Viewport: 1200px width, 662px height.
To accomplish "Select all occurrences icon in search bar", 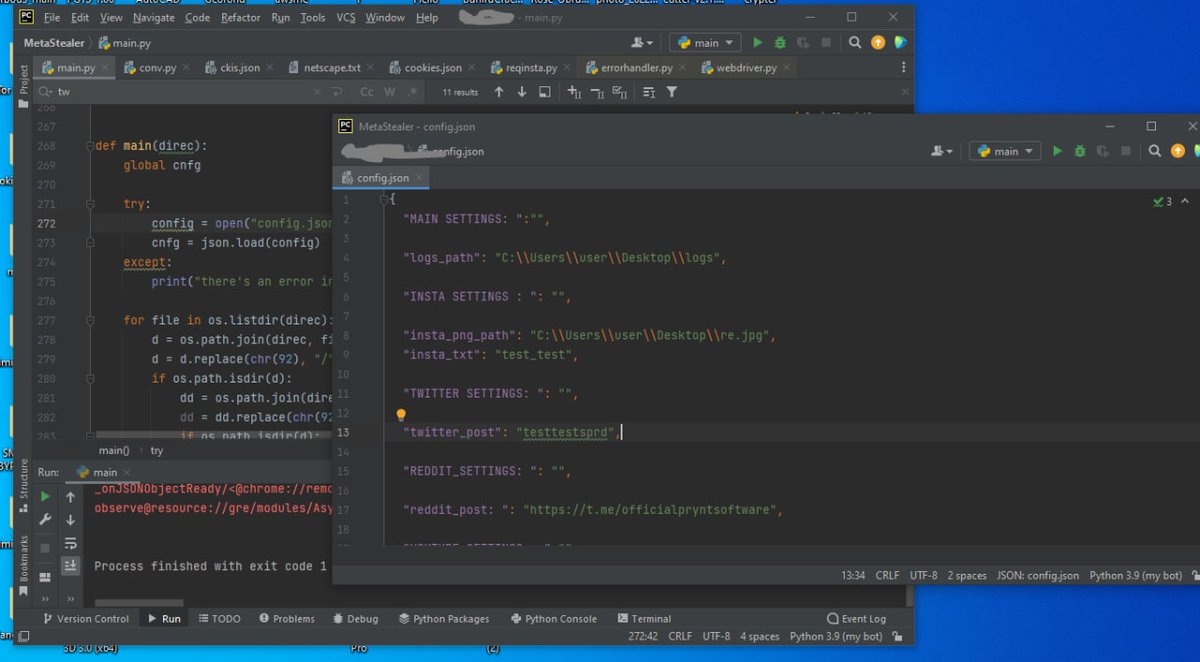I will pyautogui.click(x=620, y=92).
